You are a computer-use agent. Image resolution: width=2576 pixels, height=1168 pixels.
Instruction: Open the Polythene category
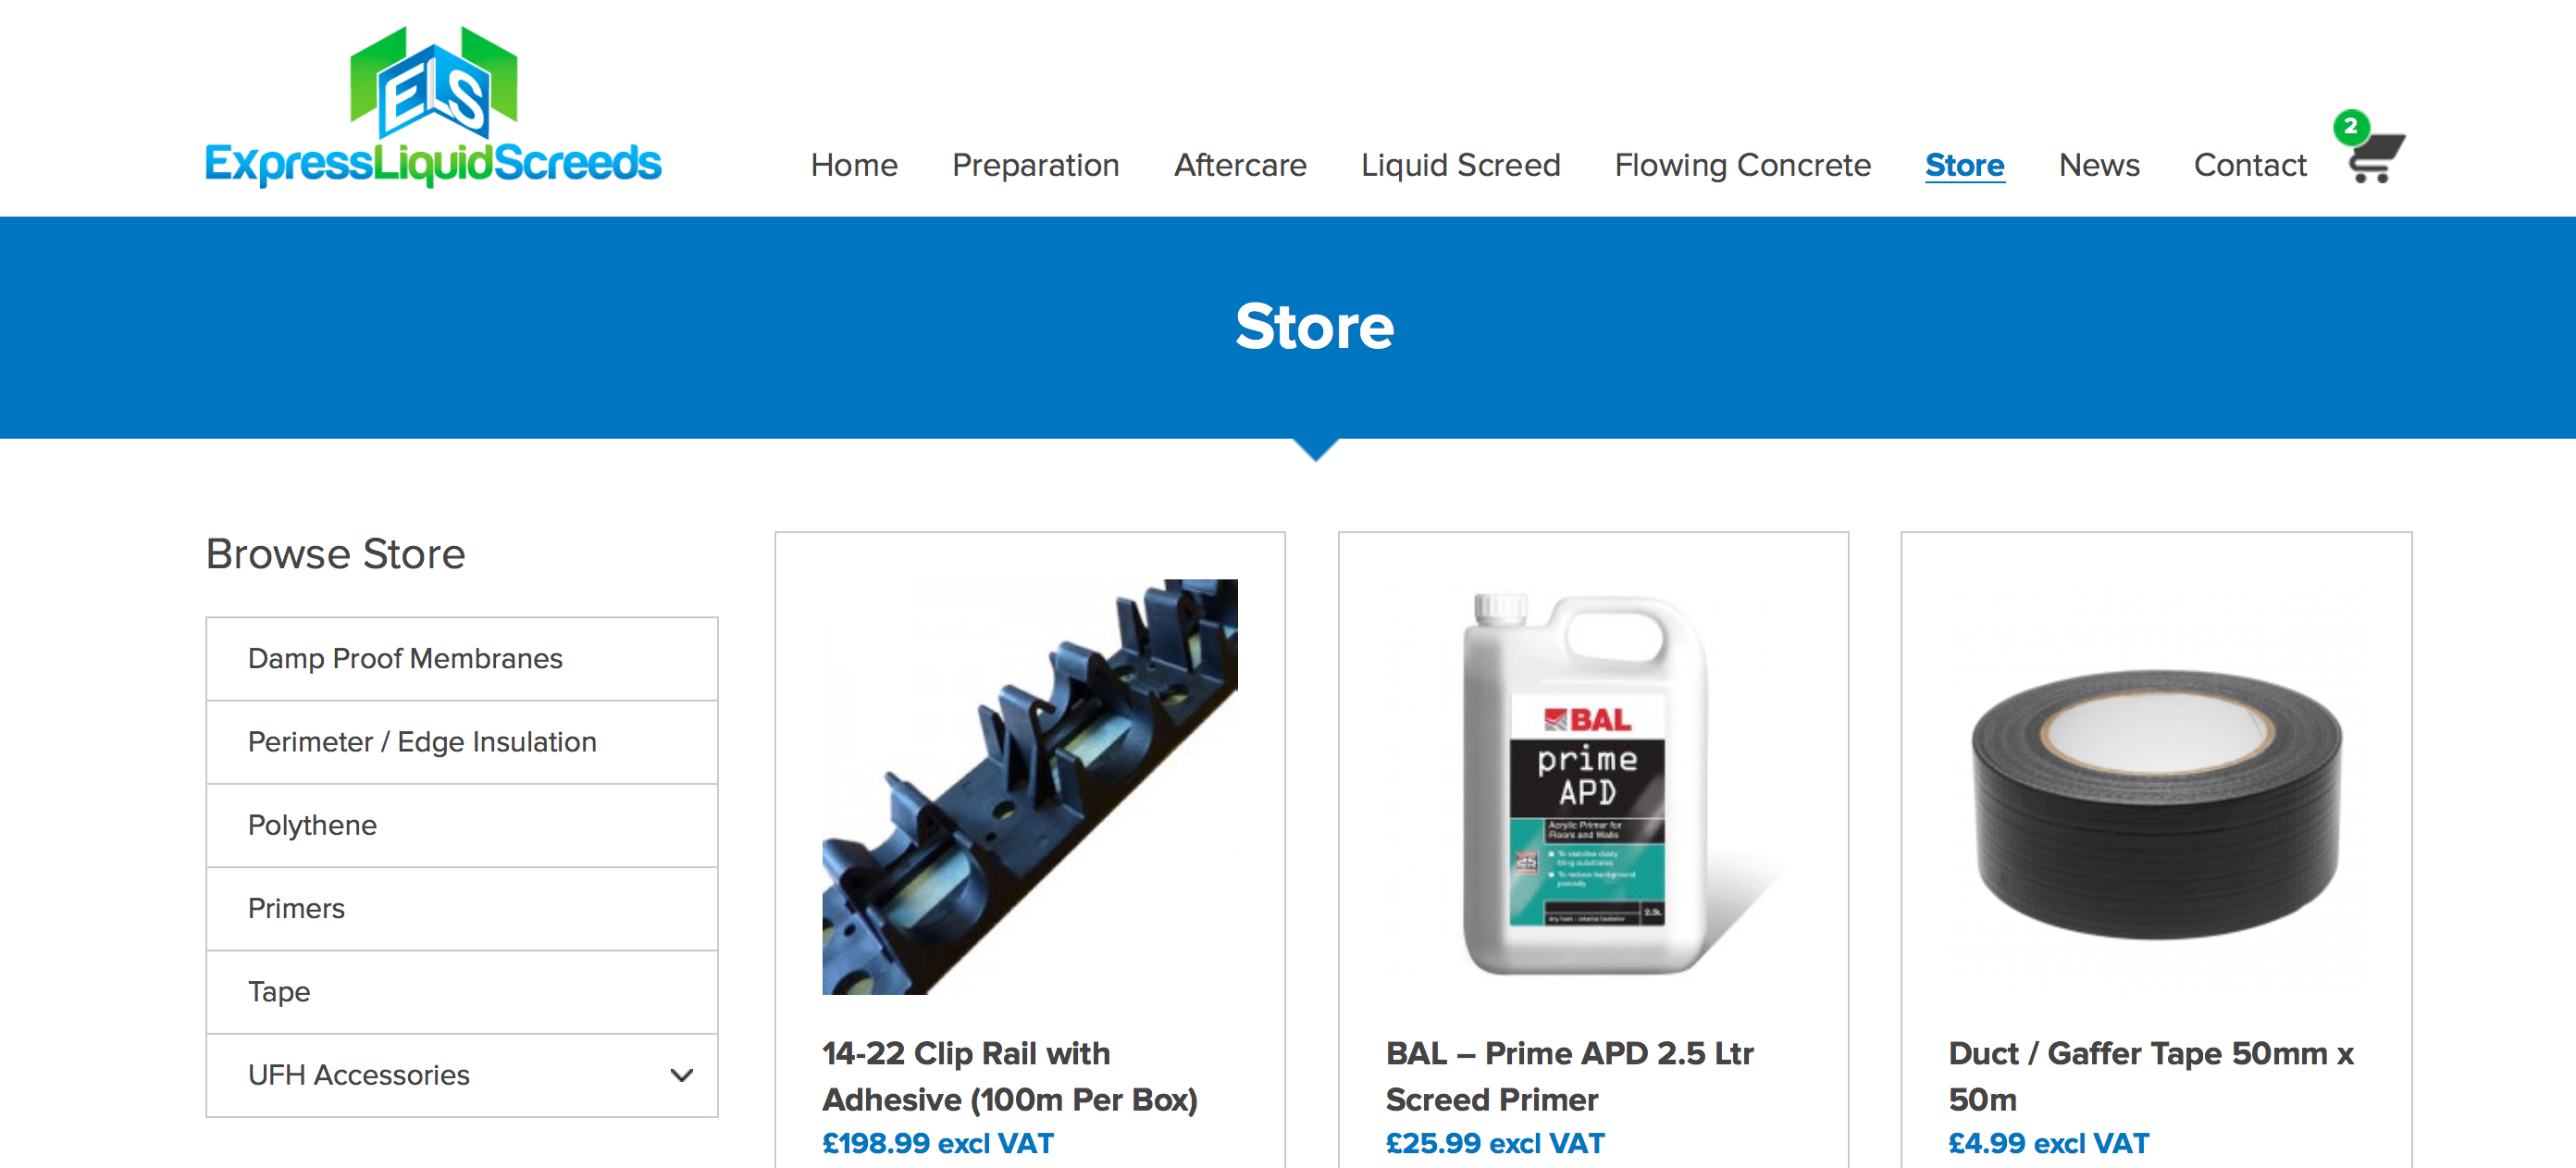click(462, 825)
